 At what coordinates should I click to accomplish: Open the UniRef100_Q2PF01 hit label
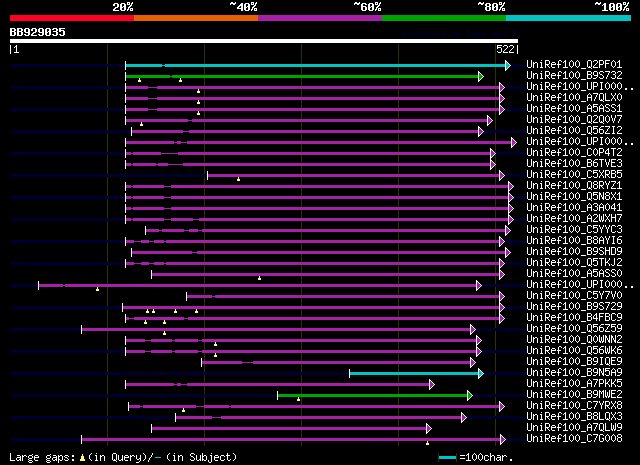[574, 65]
